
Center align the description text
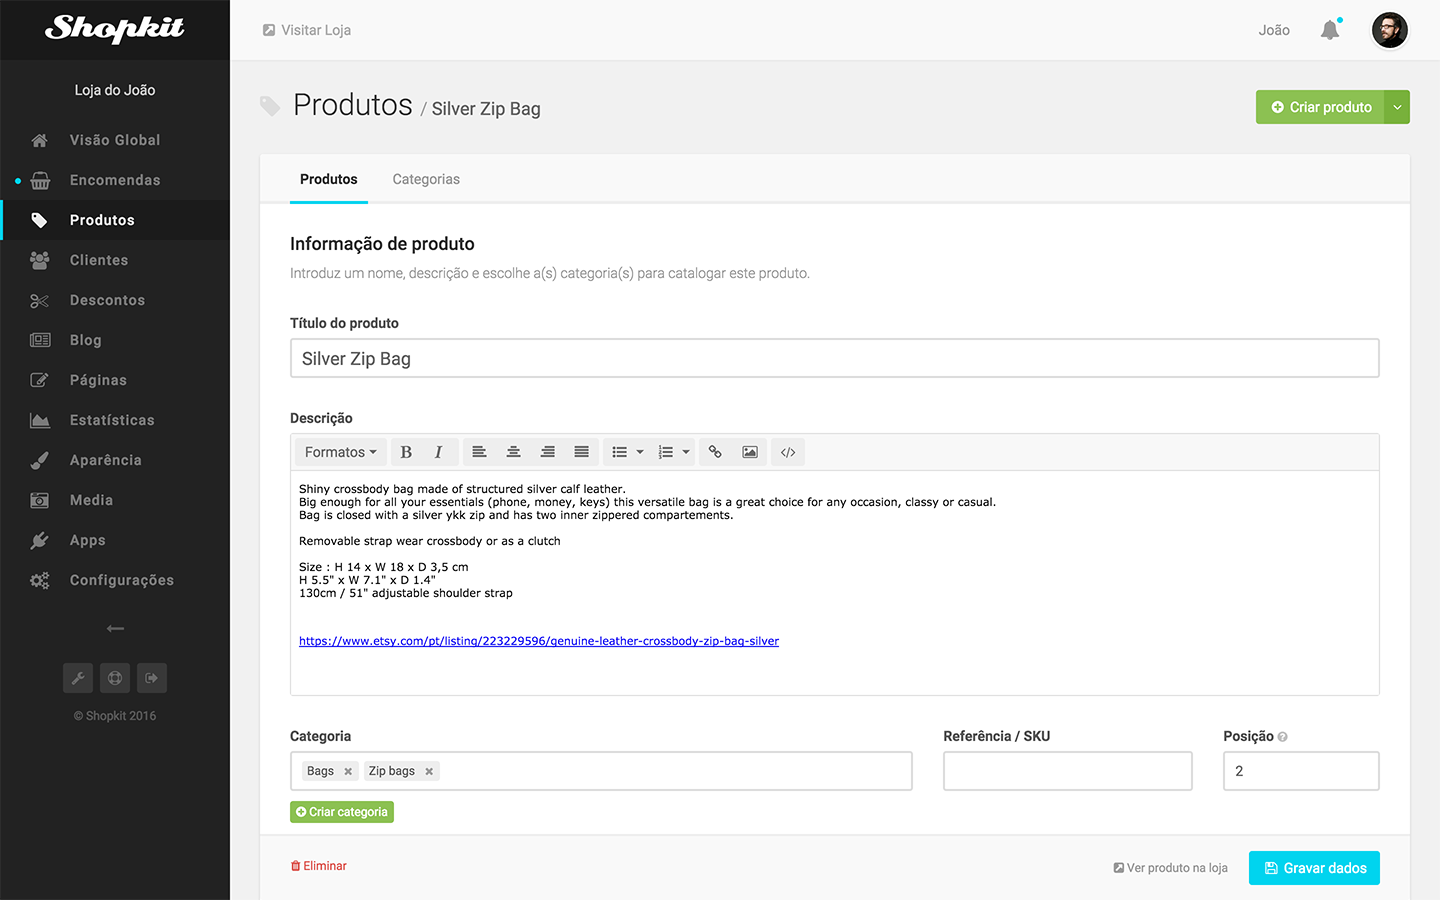click(x=513, y=451)
